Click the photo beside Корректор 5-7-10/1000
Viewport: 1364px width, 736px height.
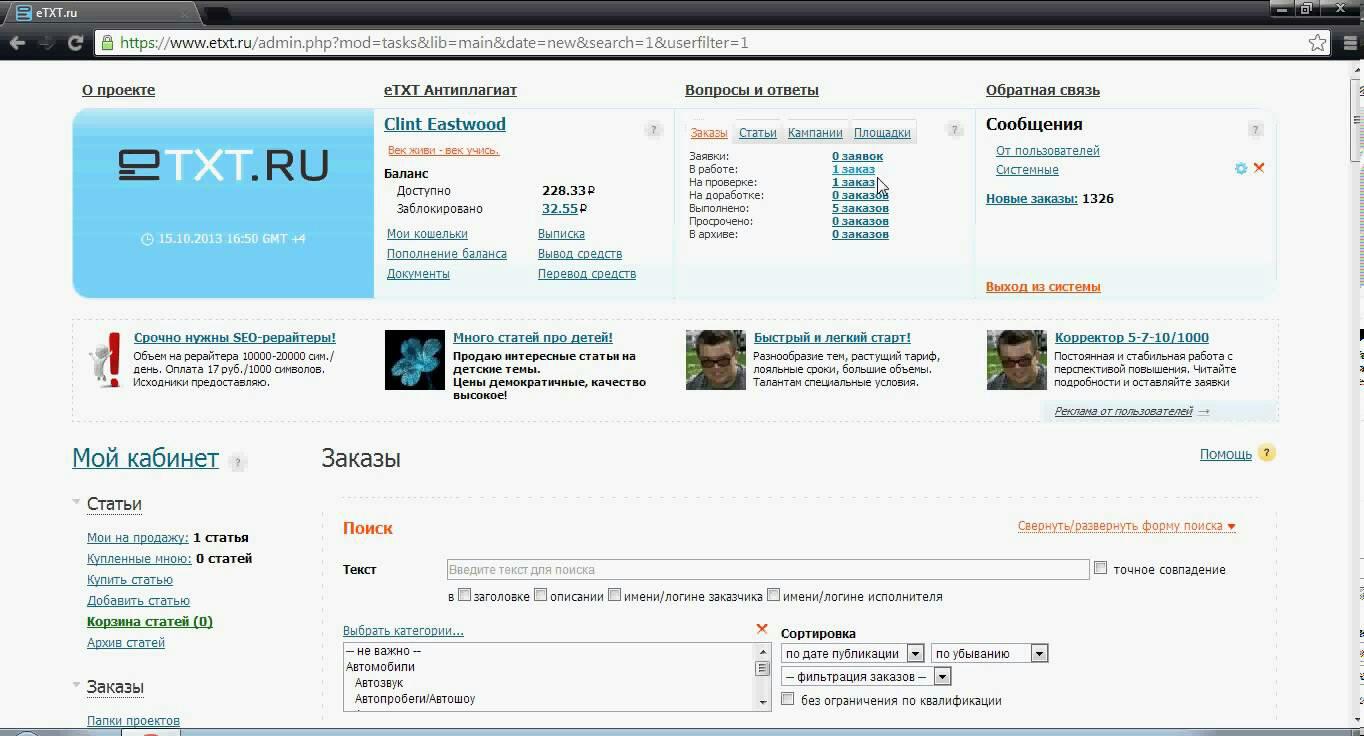1017,360
